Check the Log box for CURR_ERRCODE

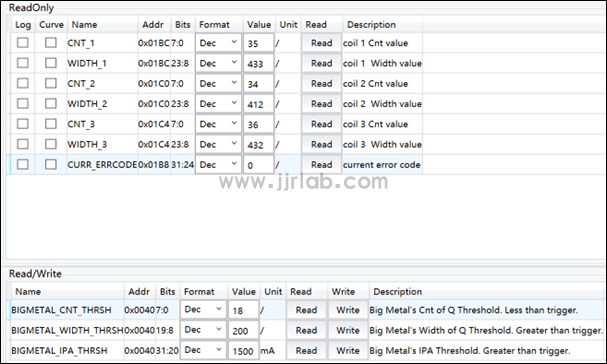click(23, 164)
